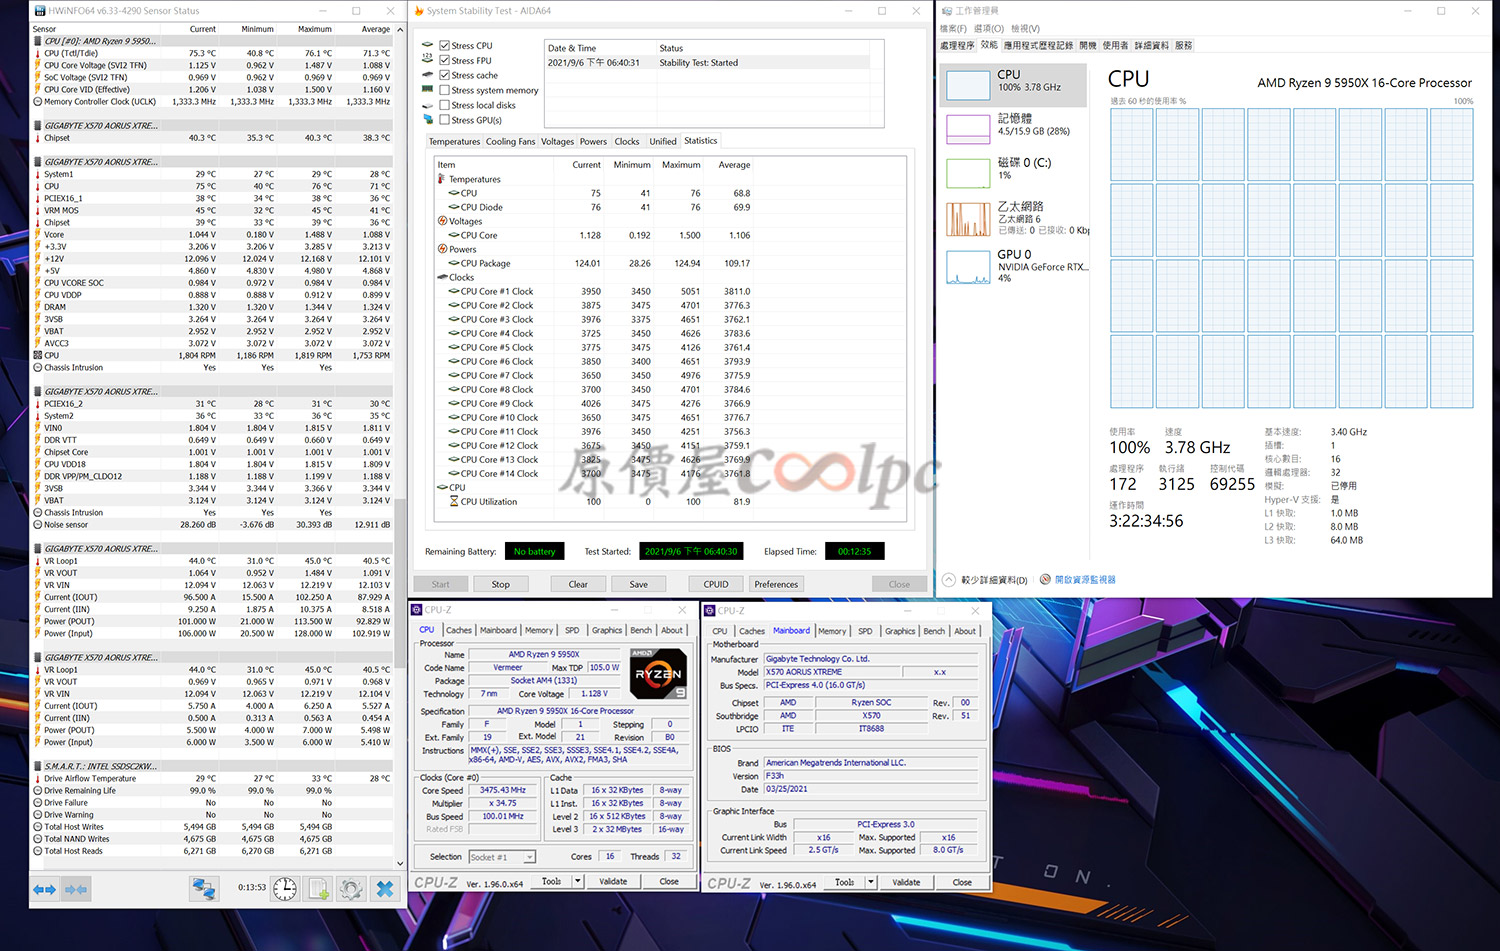The image size is (1500, 951).
Task: Click AIDA64 Save button
Action: click(x=639, y=584)
